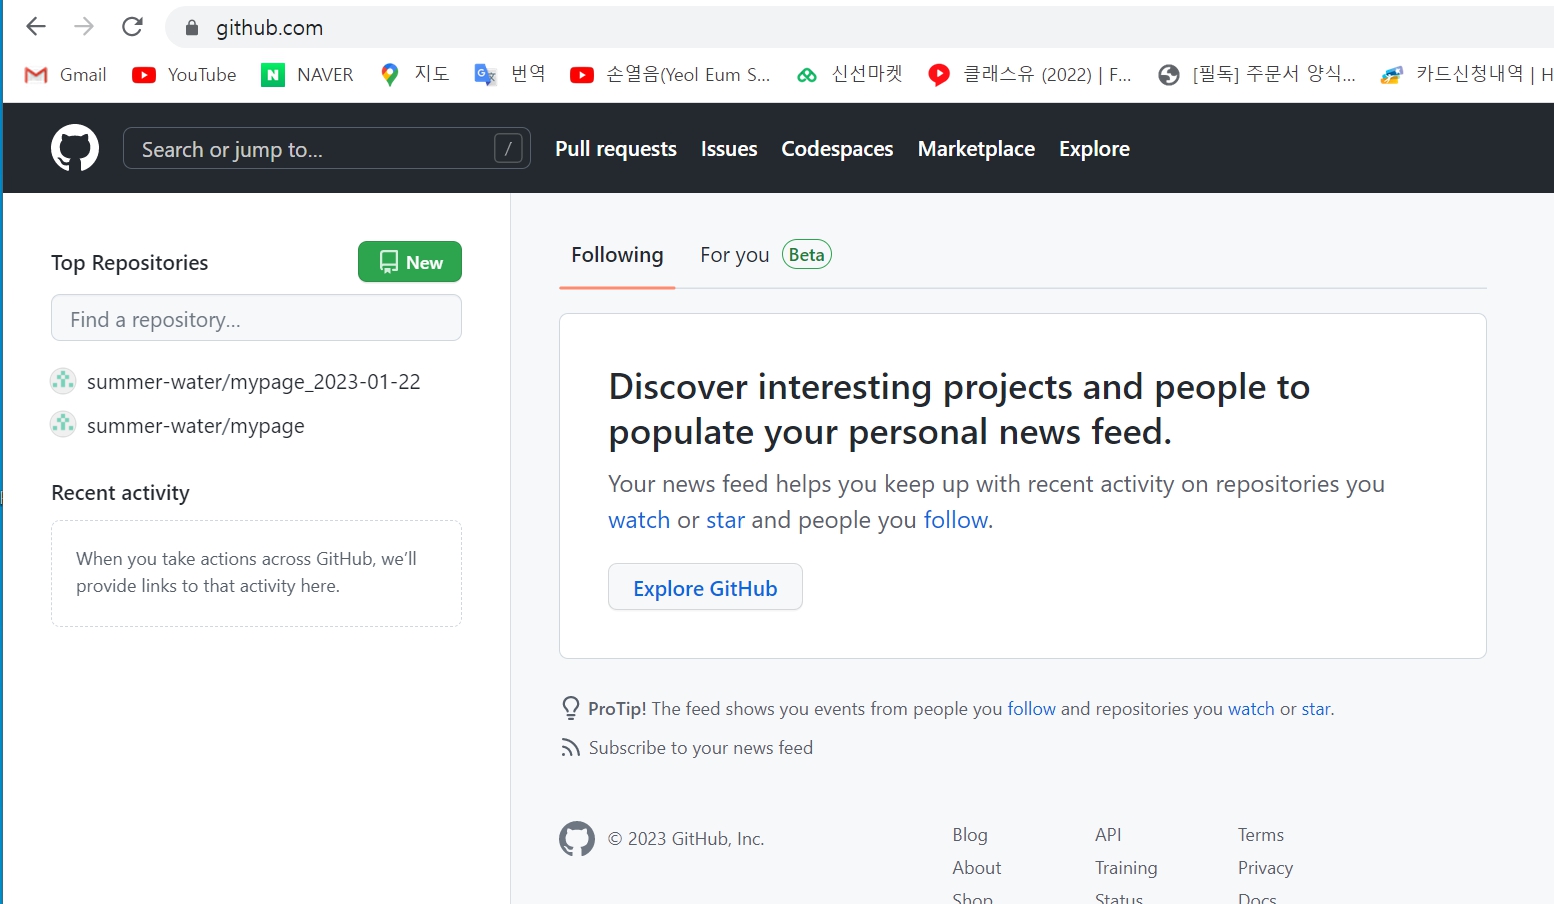The width and height of the screenshot is (1554, 904).
Task: Click avatar beside summer-water/mypage_2023-01-22
Action: pos(63,381)
